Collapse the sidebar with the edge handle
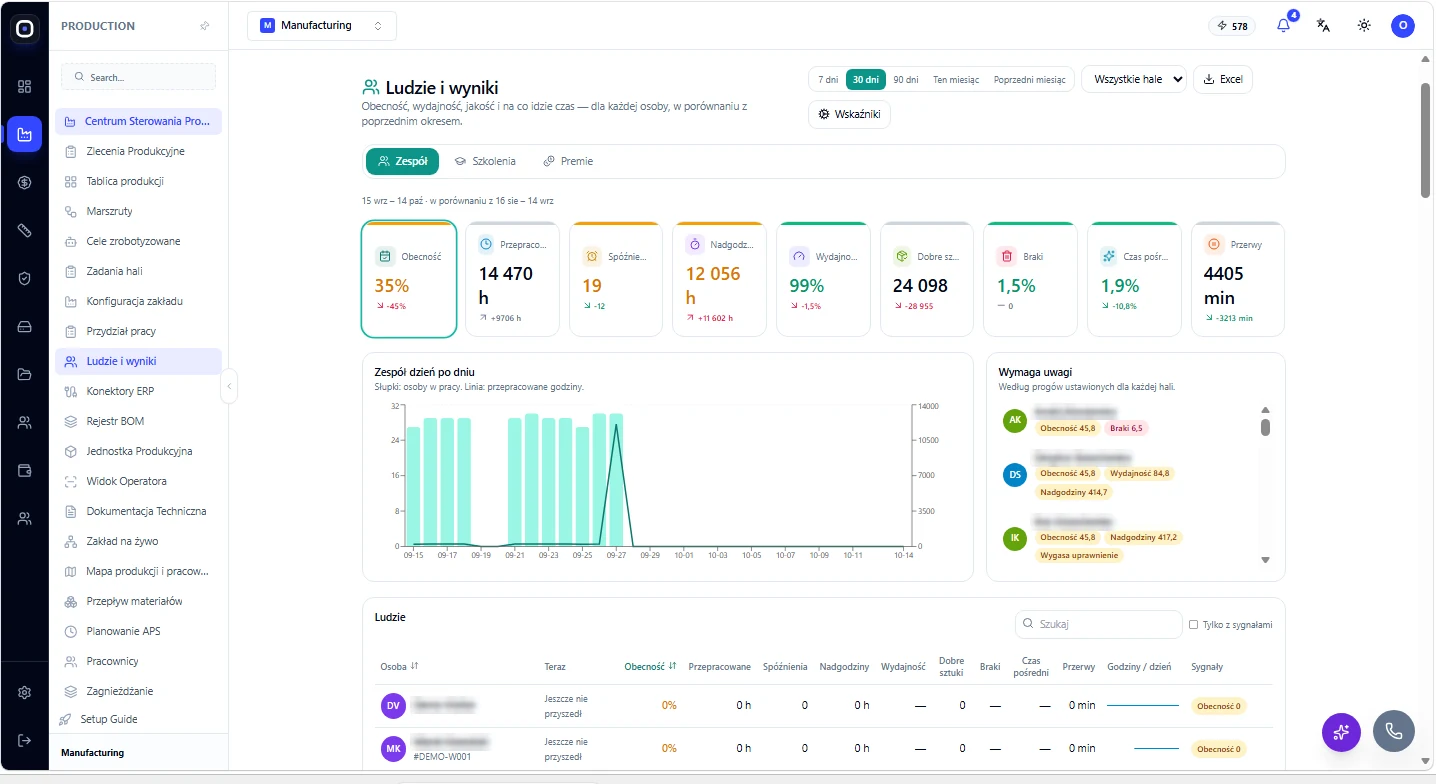 230,386
